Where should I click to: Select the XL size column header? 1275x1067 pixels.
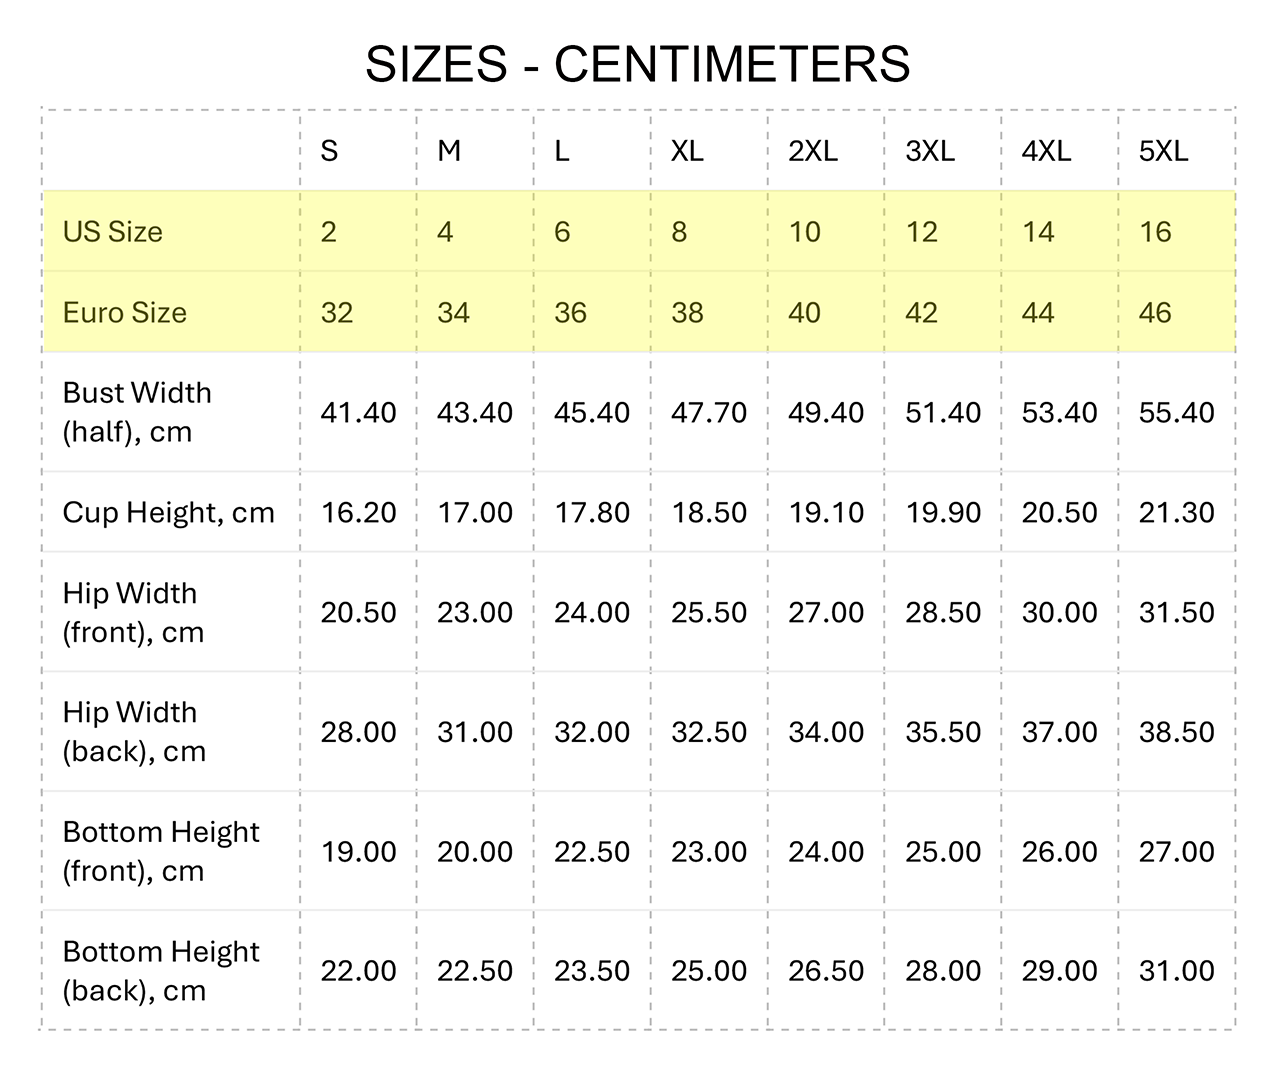click(687, 151)
